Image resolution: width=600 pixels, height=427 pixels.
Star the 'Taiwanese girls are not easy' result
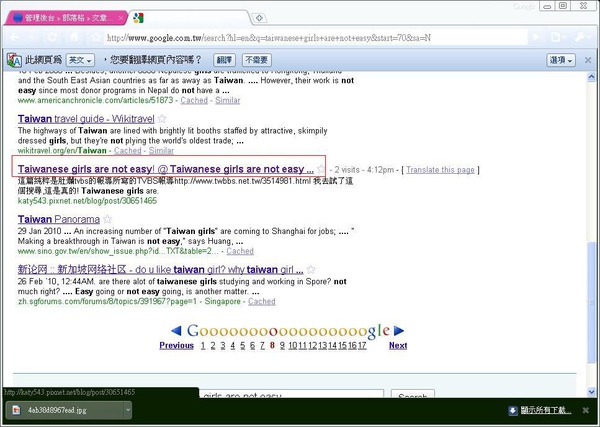(321, 169)
